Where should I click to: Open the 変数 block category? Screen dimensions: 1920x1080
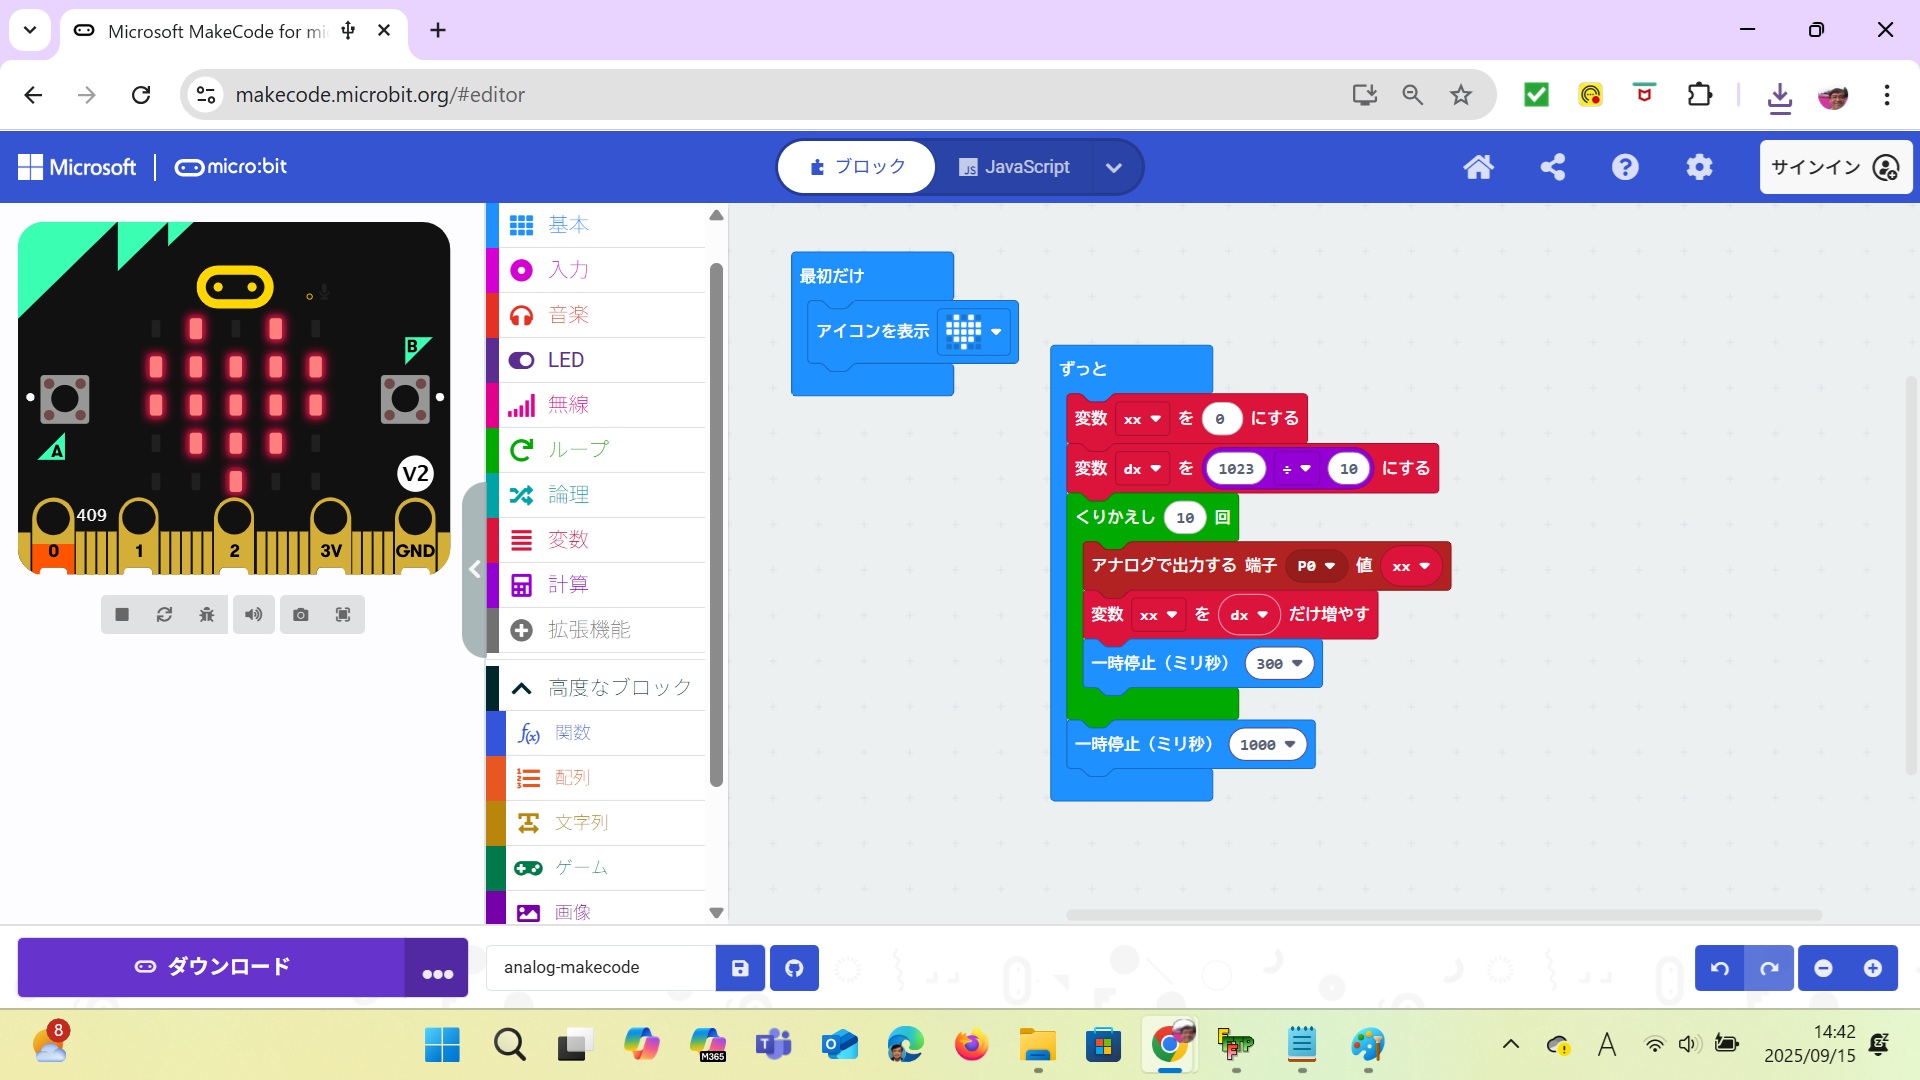click(568, 540)
